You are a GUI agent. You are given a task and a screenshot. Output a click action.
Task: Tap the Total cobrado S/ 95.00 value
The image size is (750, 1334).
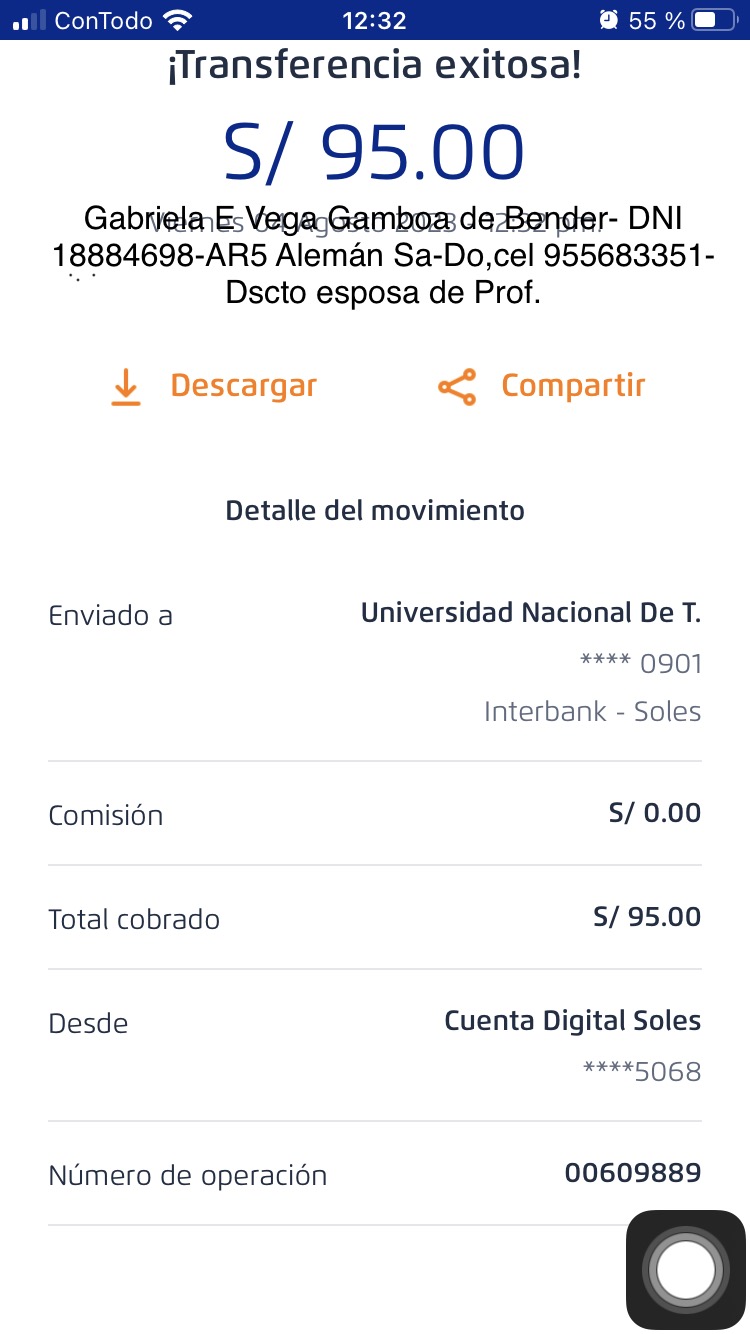[646, 917]
